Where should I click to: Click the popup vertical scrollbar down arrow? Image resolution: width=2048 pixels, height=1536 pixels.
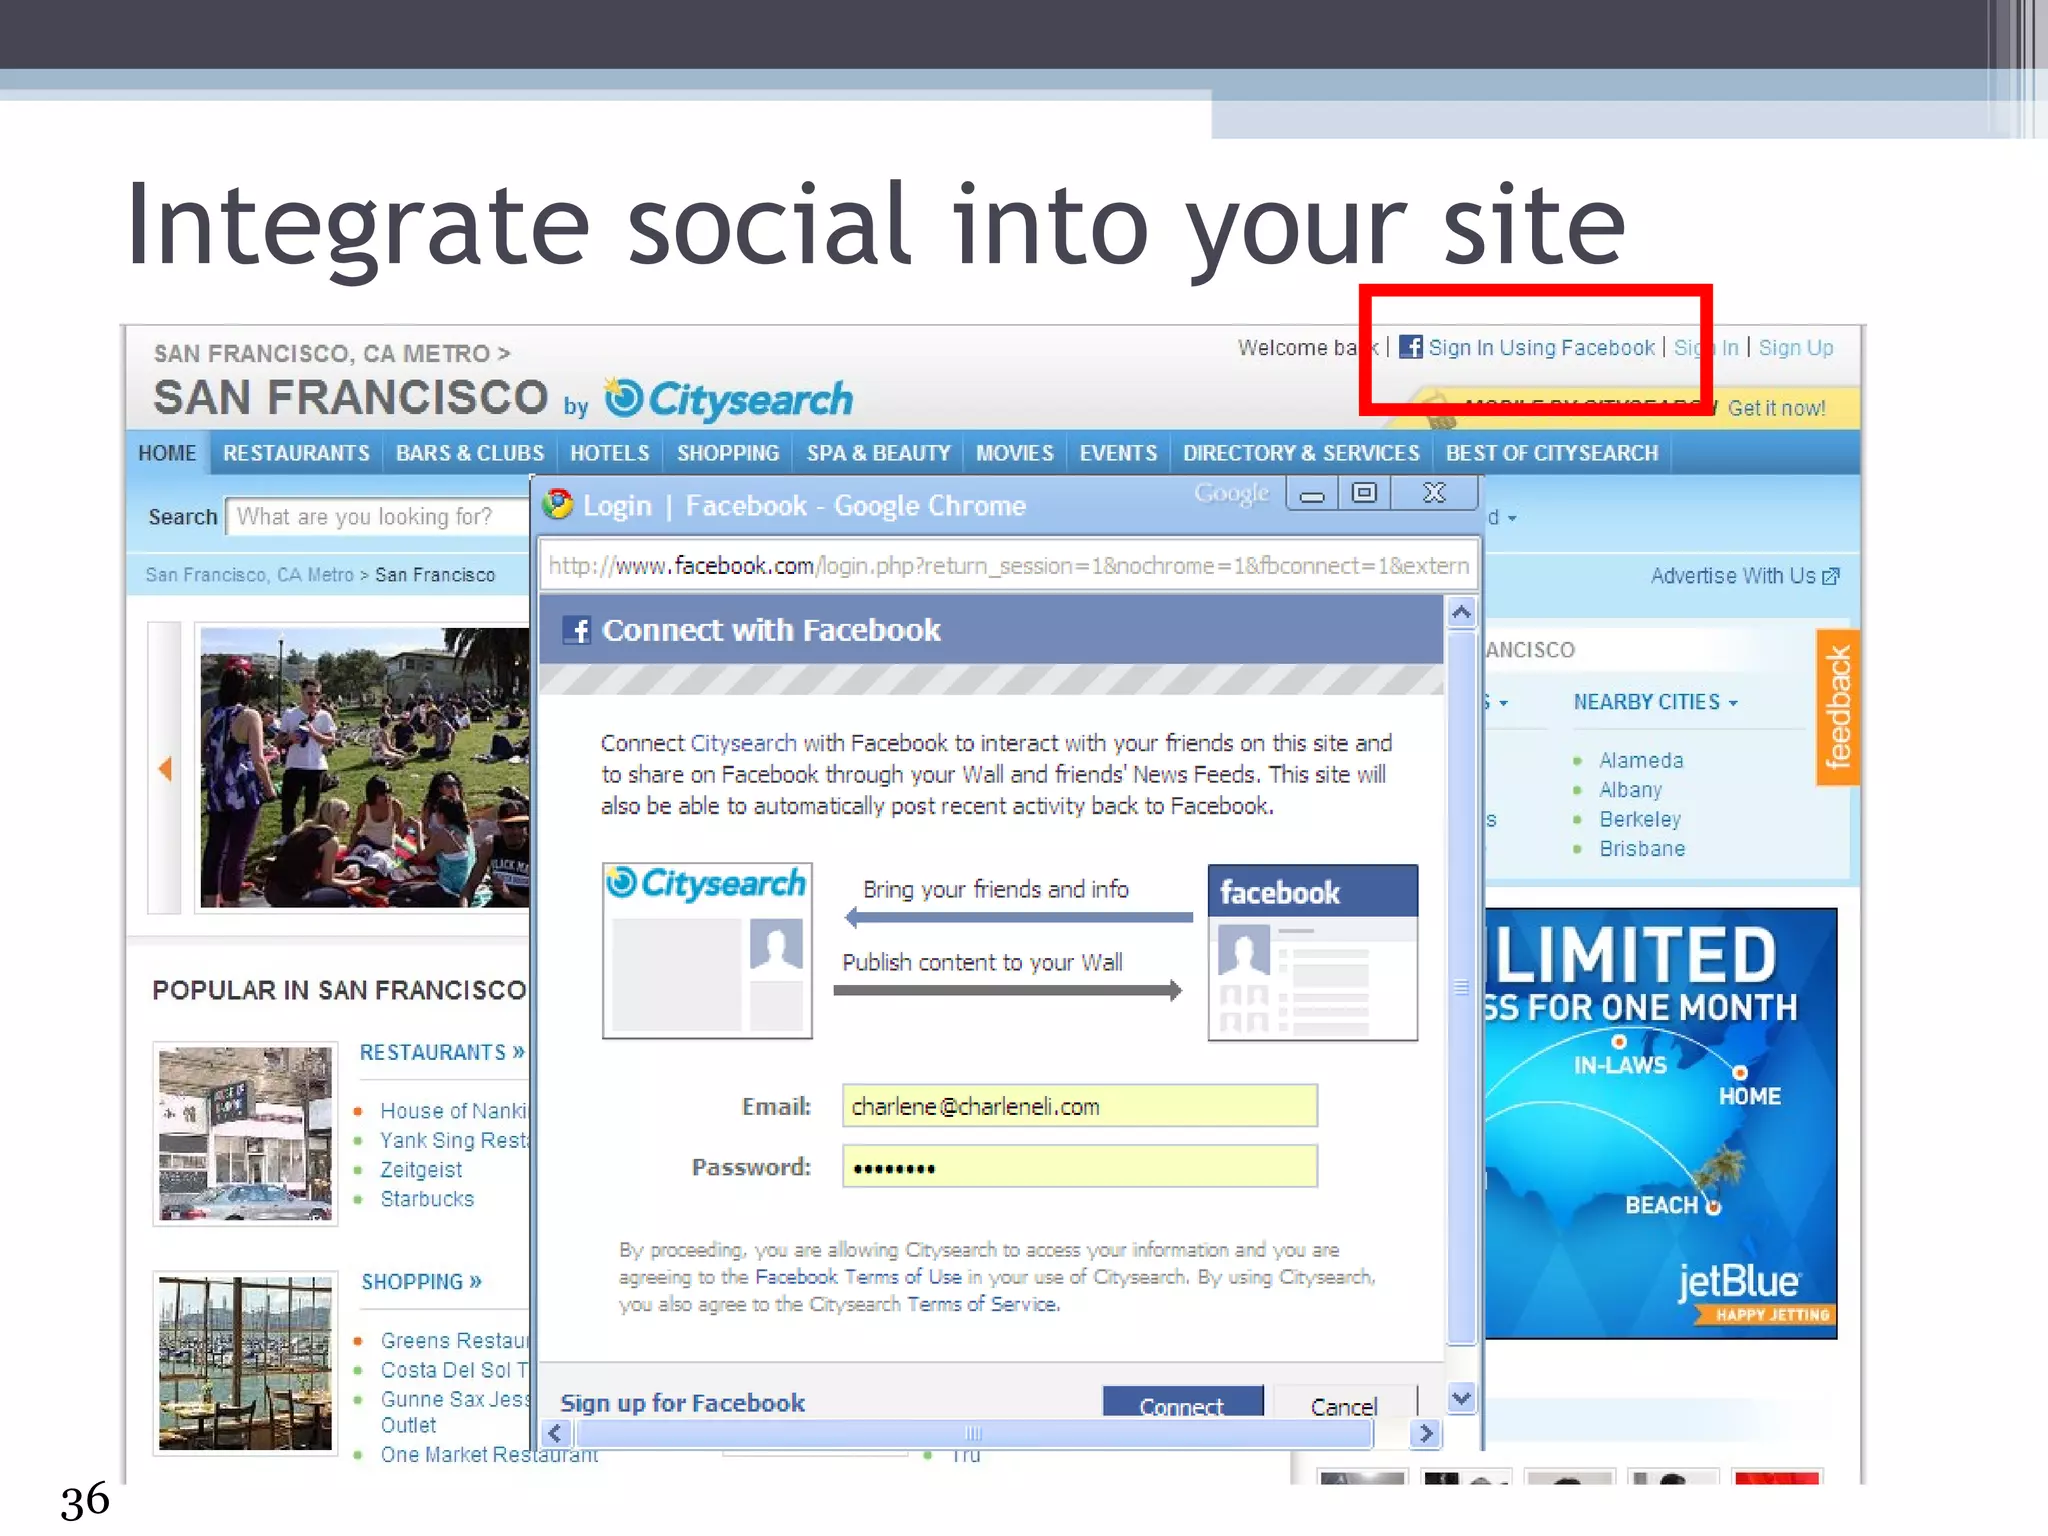click(1461, 1397)
